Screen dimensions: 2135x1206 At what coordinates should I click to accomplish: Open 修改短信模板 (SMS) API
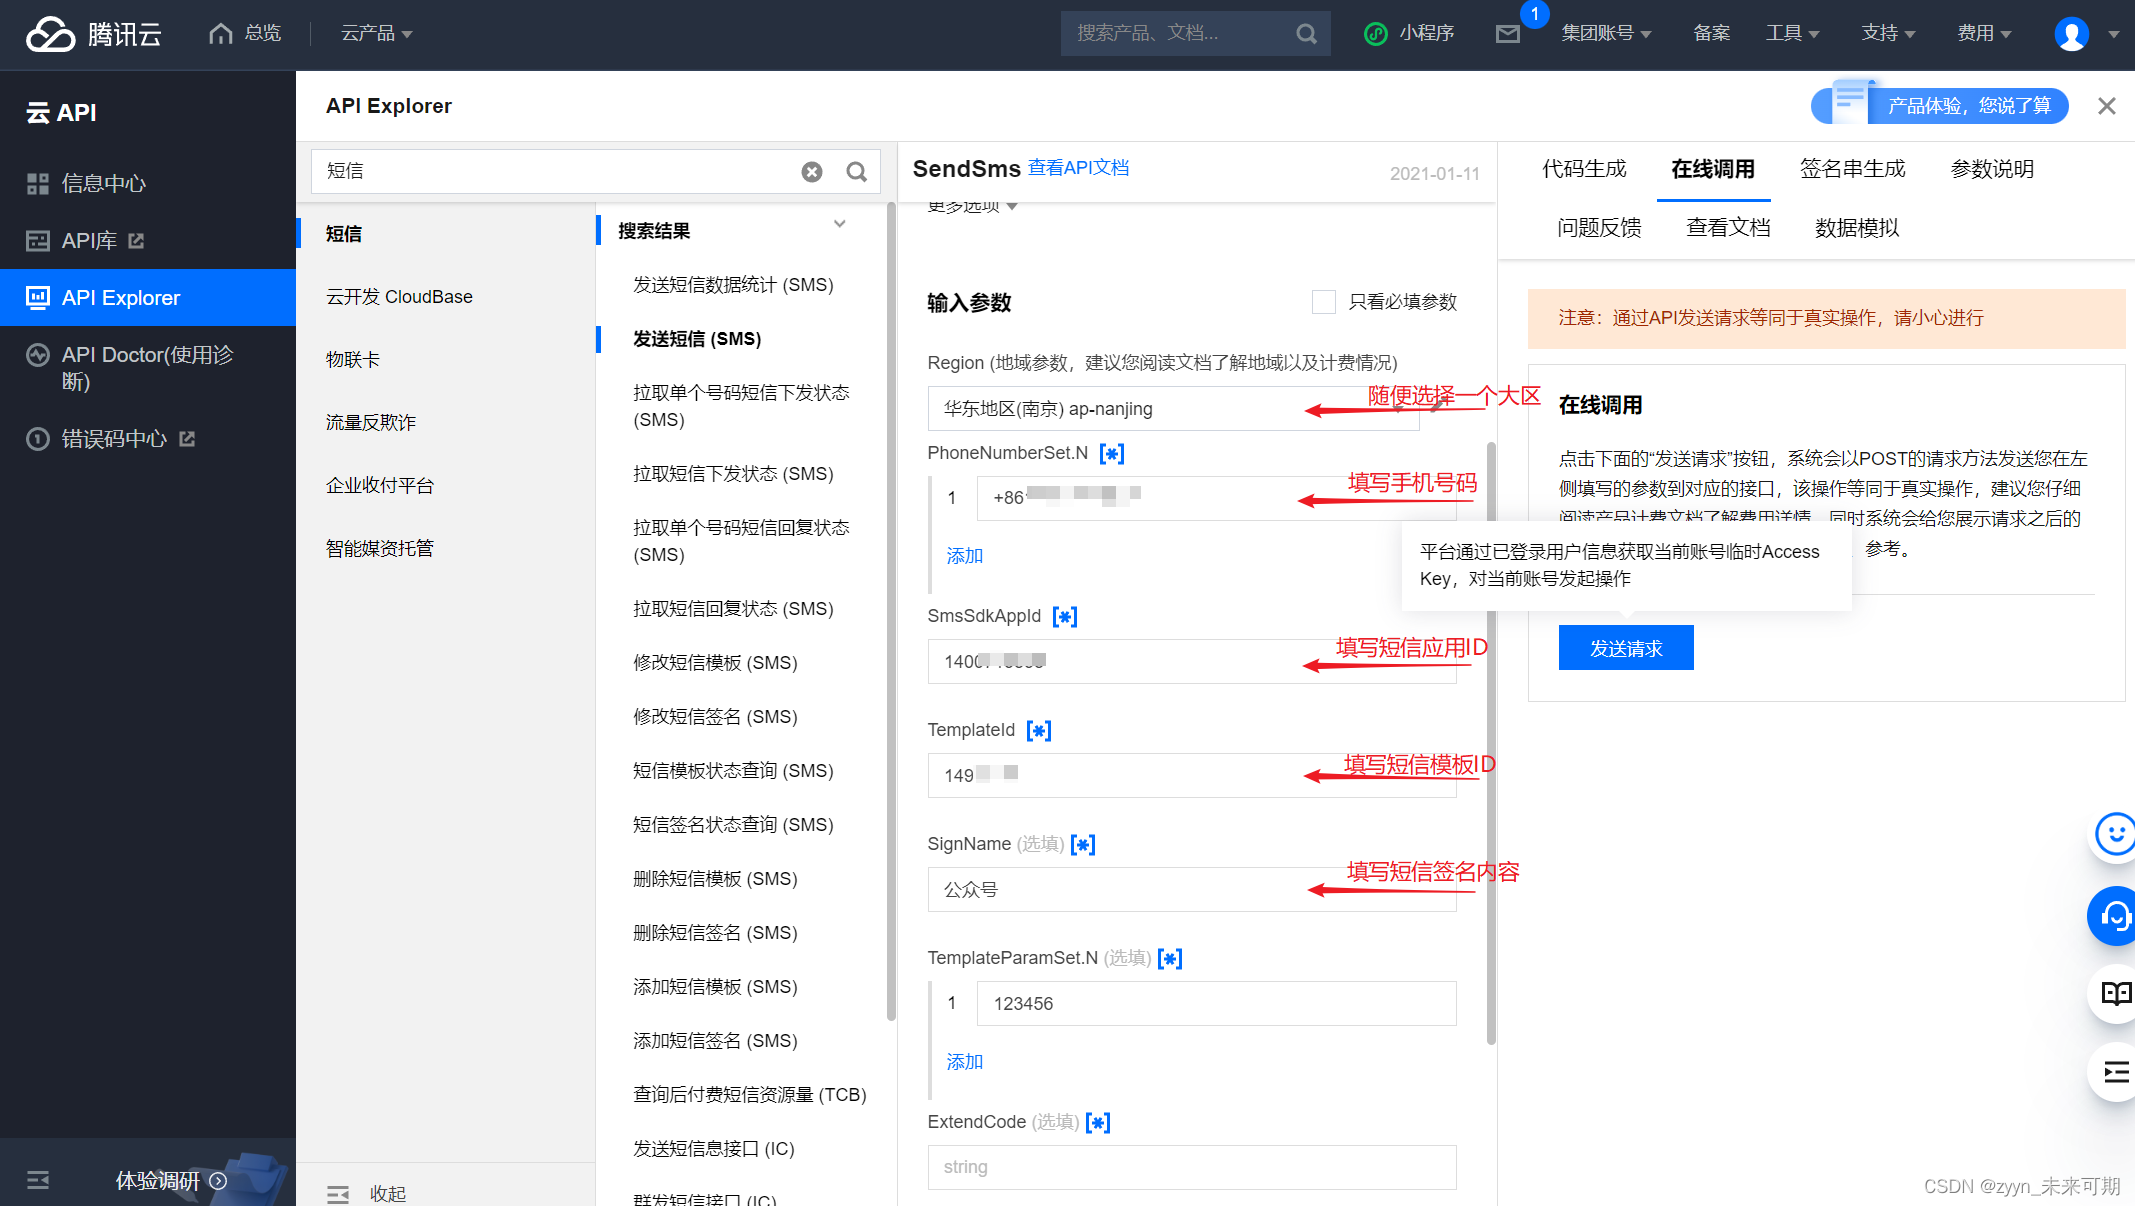point(715,663)
